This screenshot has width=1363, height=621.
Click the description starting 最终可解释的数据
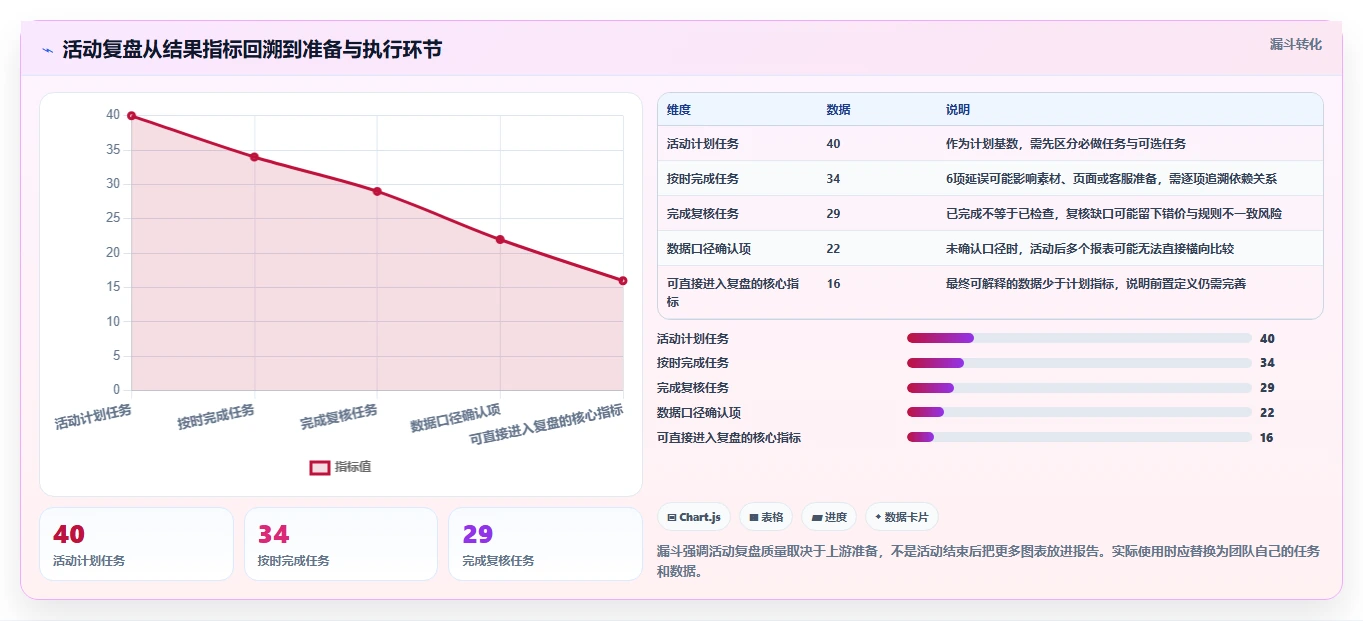click(1096, 284)
